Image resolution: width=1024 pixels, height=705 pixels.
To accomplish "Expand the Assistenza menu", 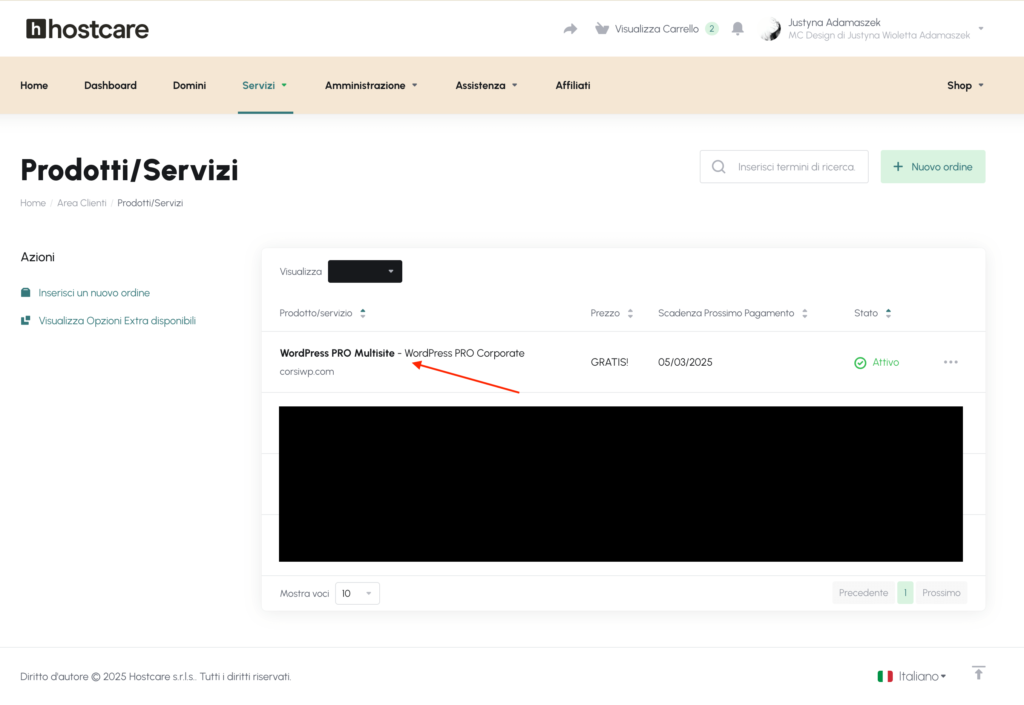I will click(487, 86).
